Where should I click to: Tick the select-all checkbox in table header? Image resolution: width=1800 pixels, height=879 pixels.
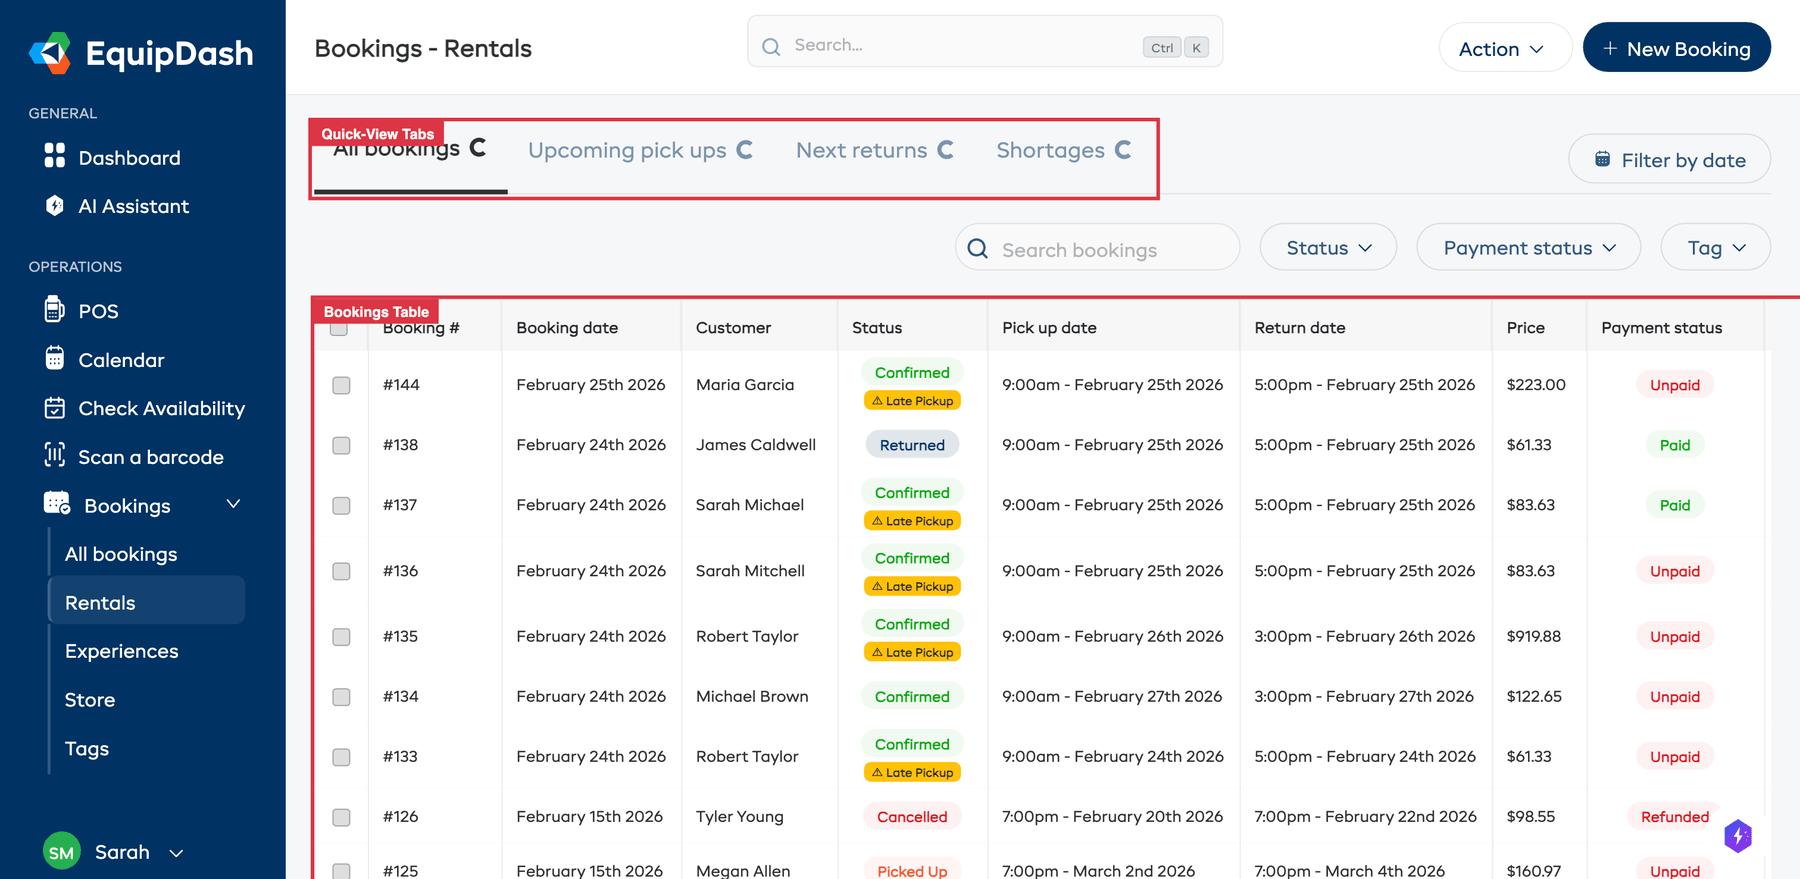339,328
